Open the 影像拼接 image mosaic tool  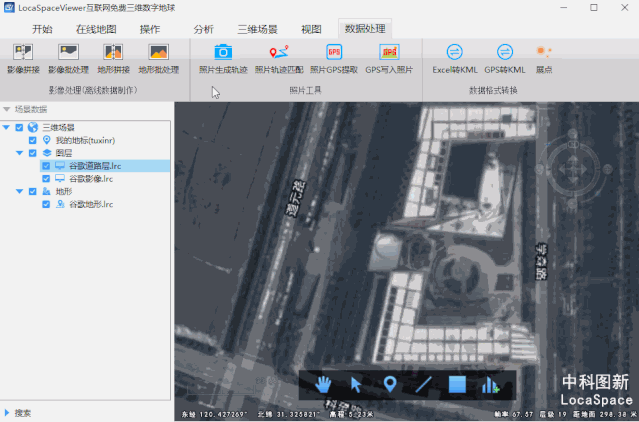pos(23,59)
